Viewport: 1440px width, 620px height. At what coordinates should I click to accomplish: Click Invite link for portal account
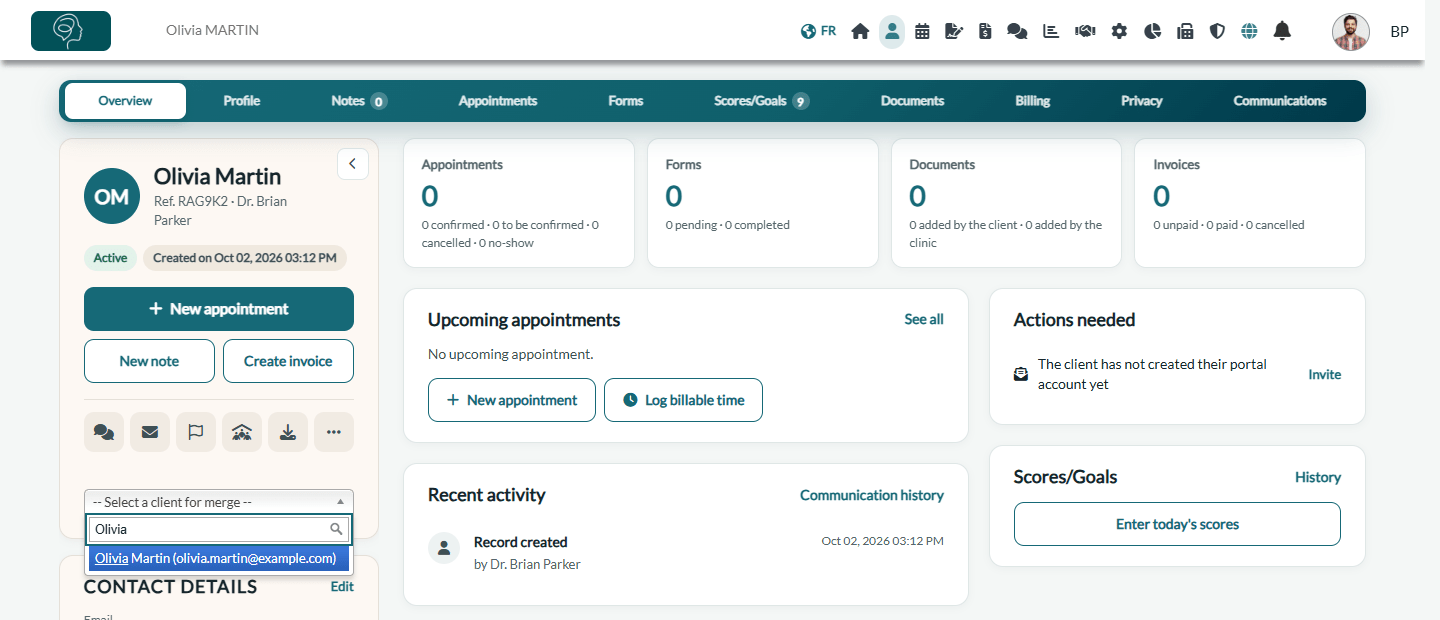click(1325, 374)
